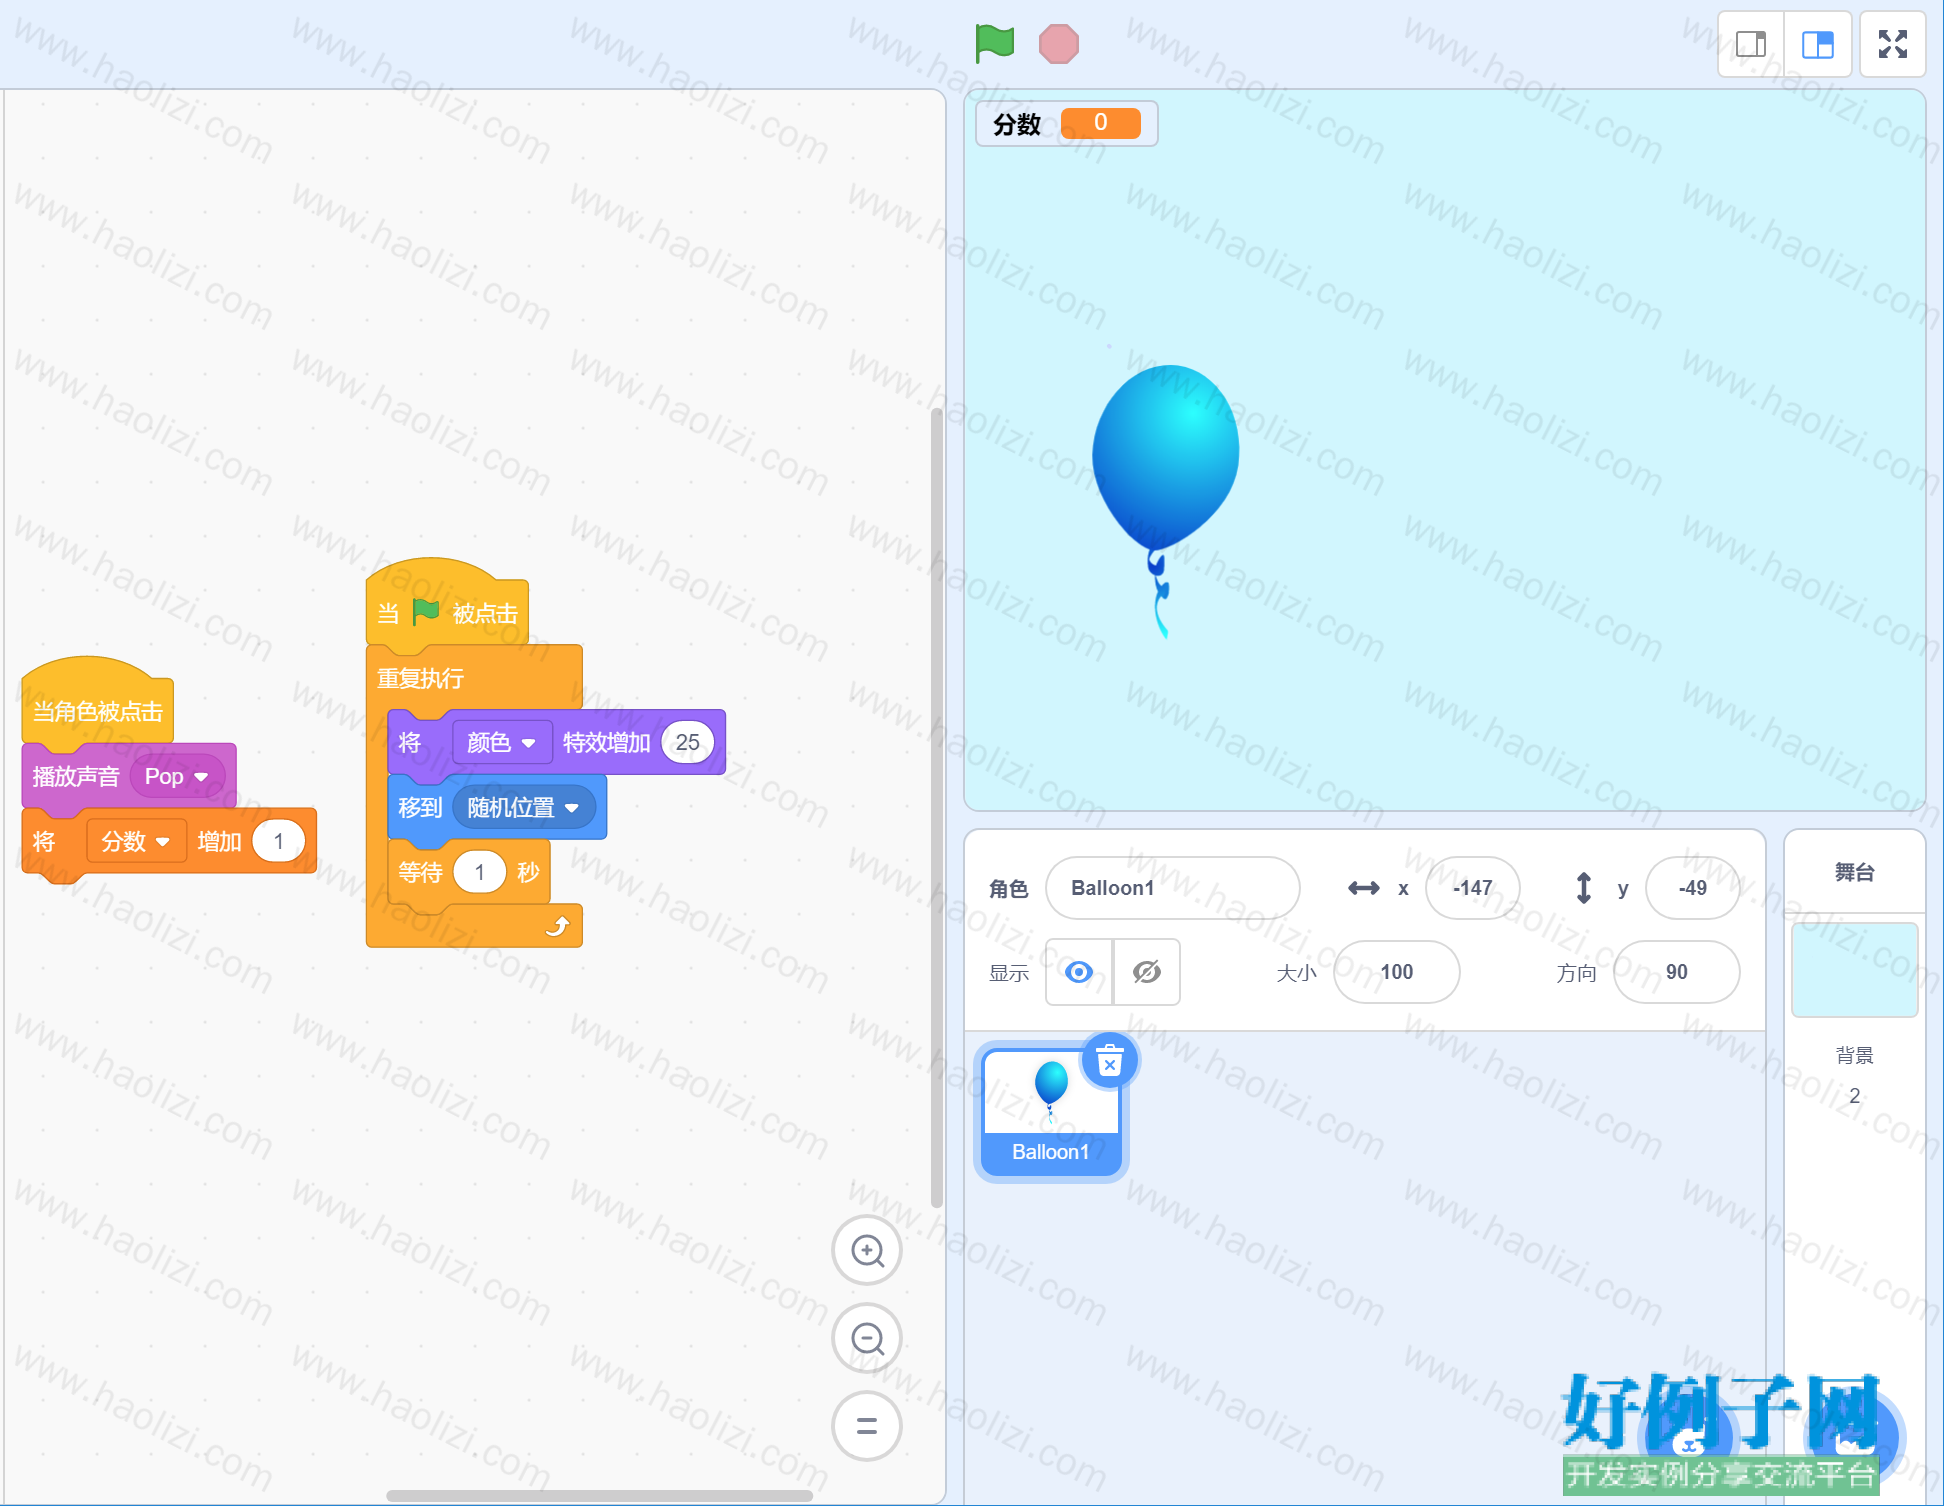
Task: Click the green flag to start
Action: [994, 44]
